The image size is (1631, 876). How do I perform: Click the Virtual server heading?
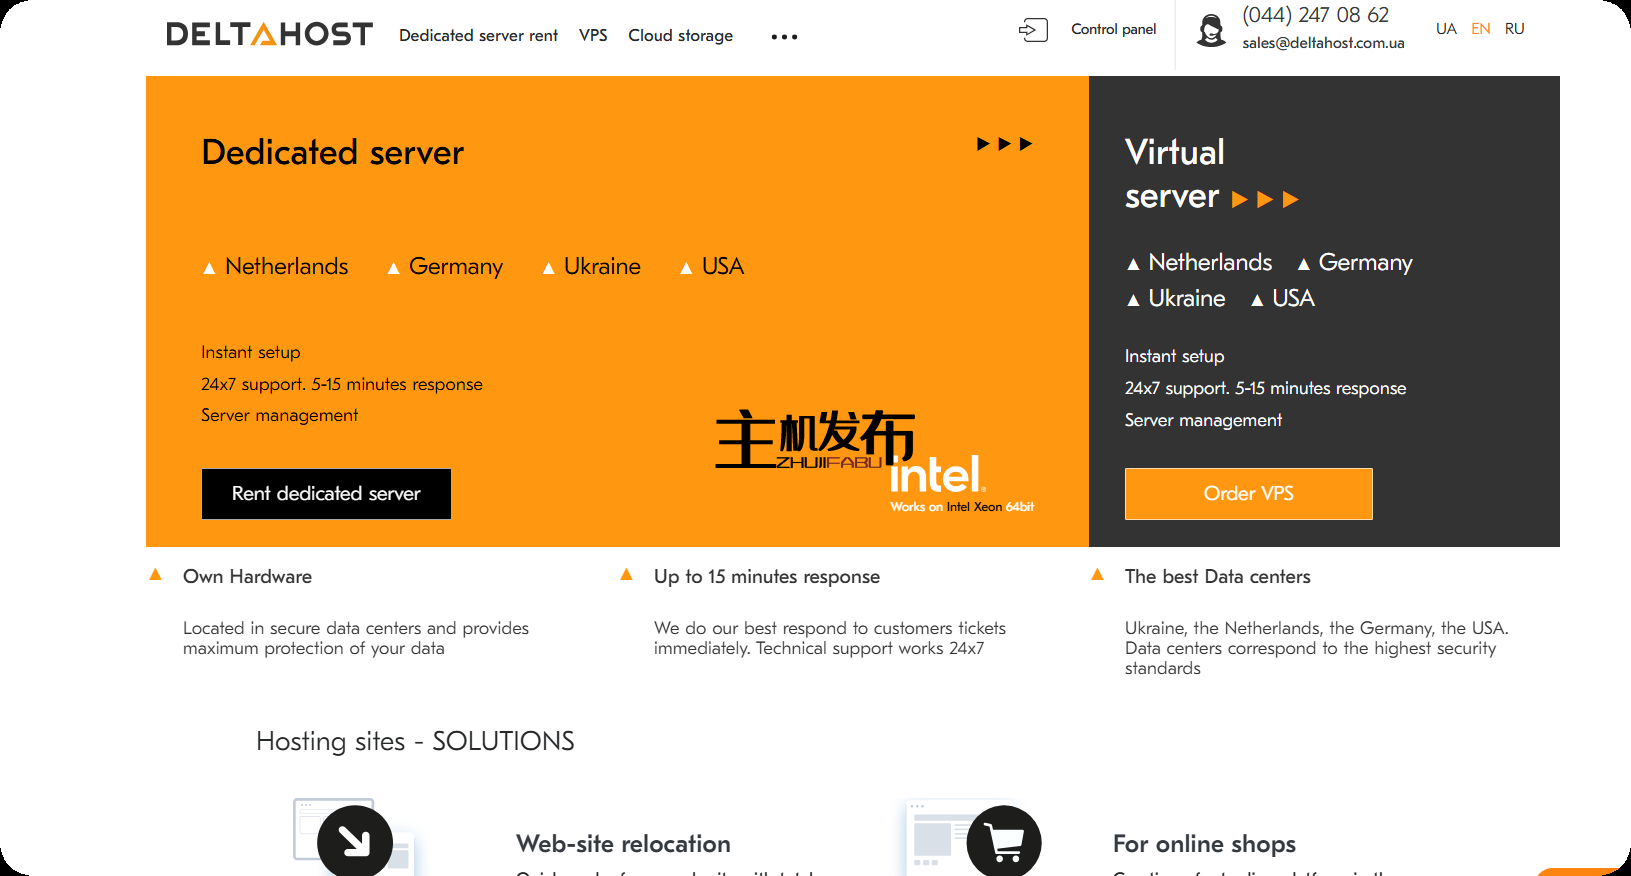tap(1174, 174)
